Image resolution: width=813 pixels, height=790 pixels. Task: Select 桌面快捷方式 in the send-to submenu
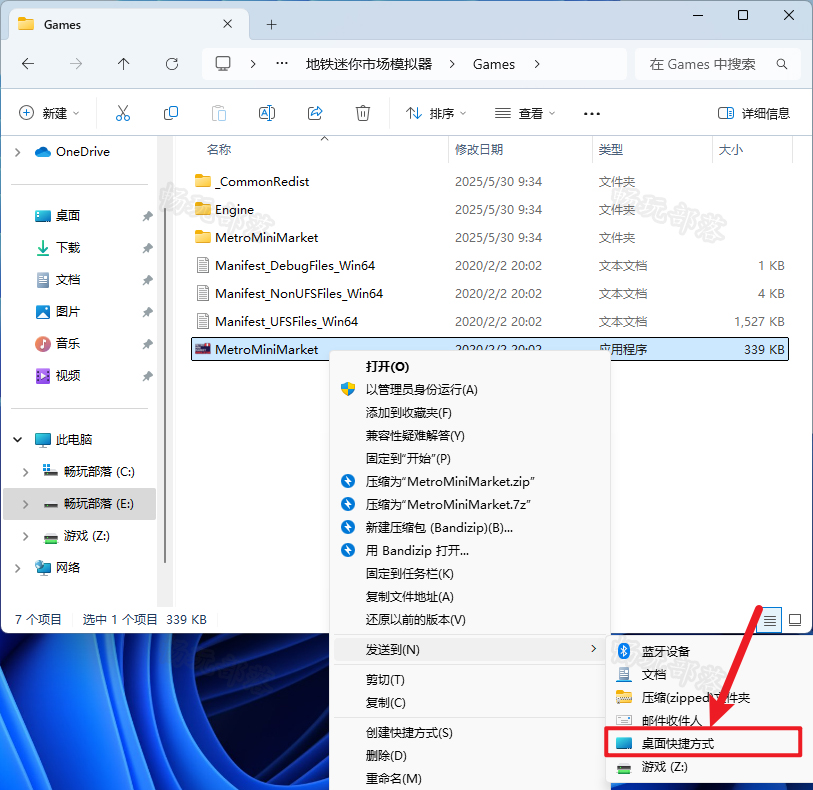[x=704, y=743]
